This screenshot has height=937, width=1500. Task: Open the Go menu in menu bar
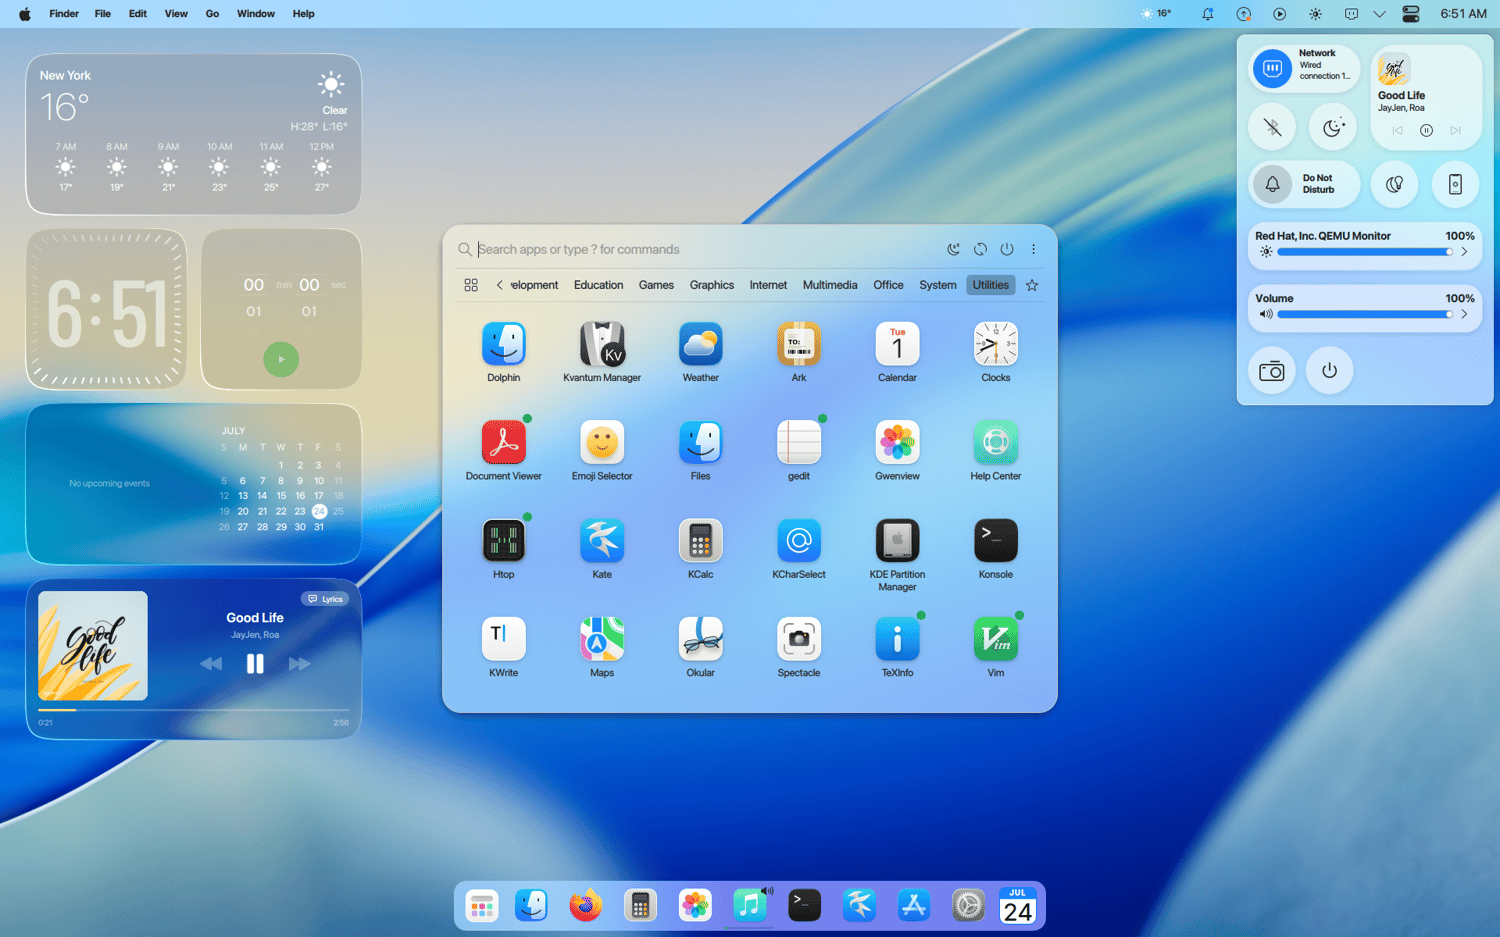(212, 14)
